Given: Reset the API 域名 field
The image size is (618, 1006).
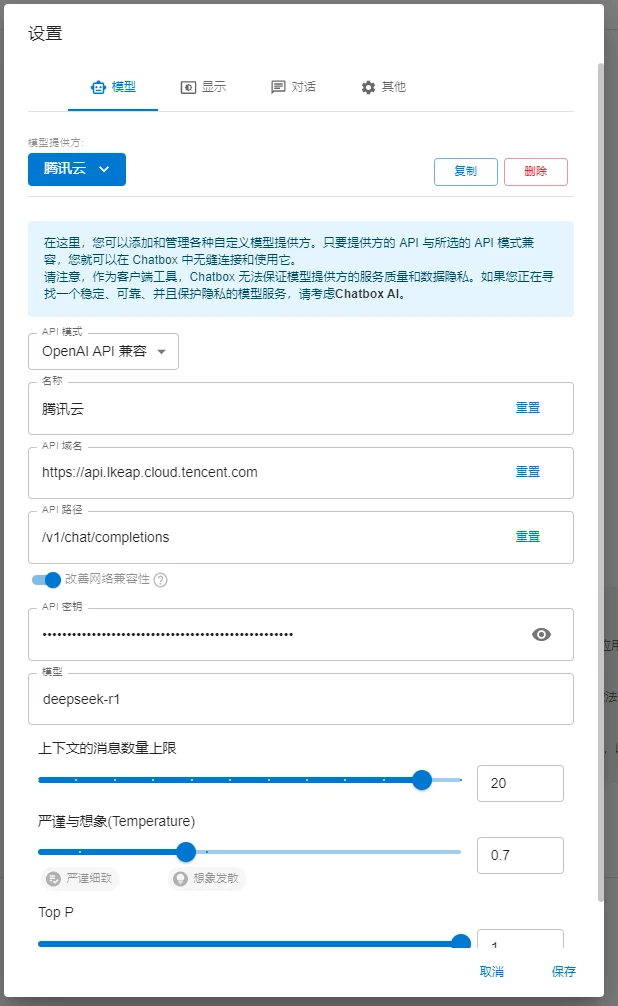Looking at the screenshot, I should pyautogui.click(x=528, y=472).
